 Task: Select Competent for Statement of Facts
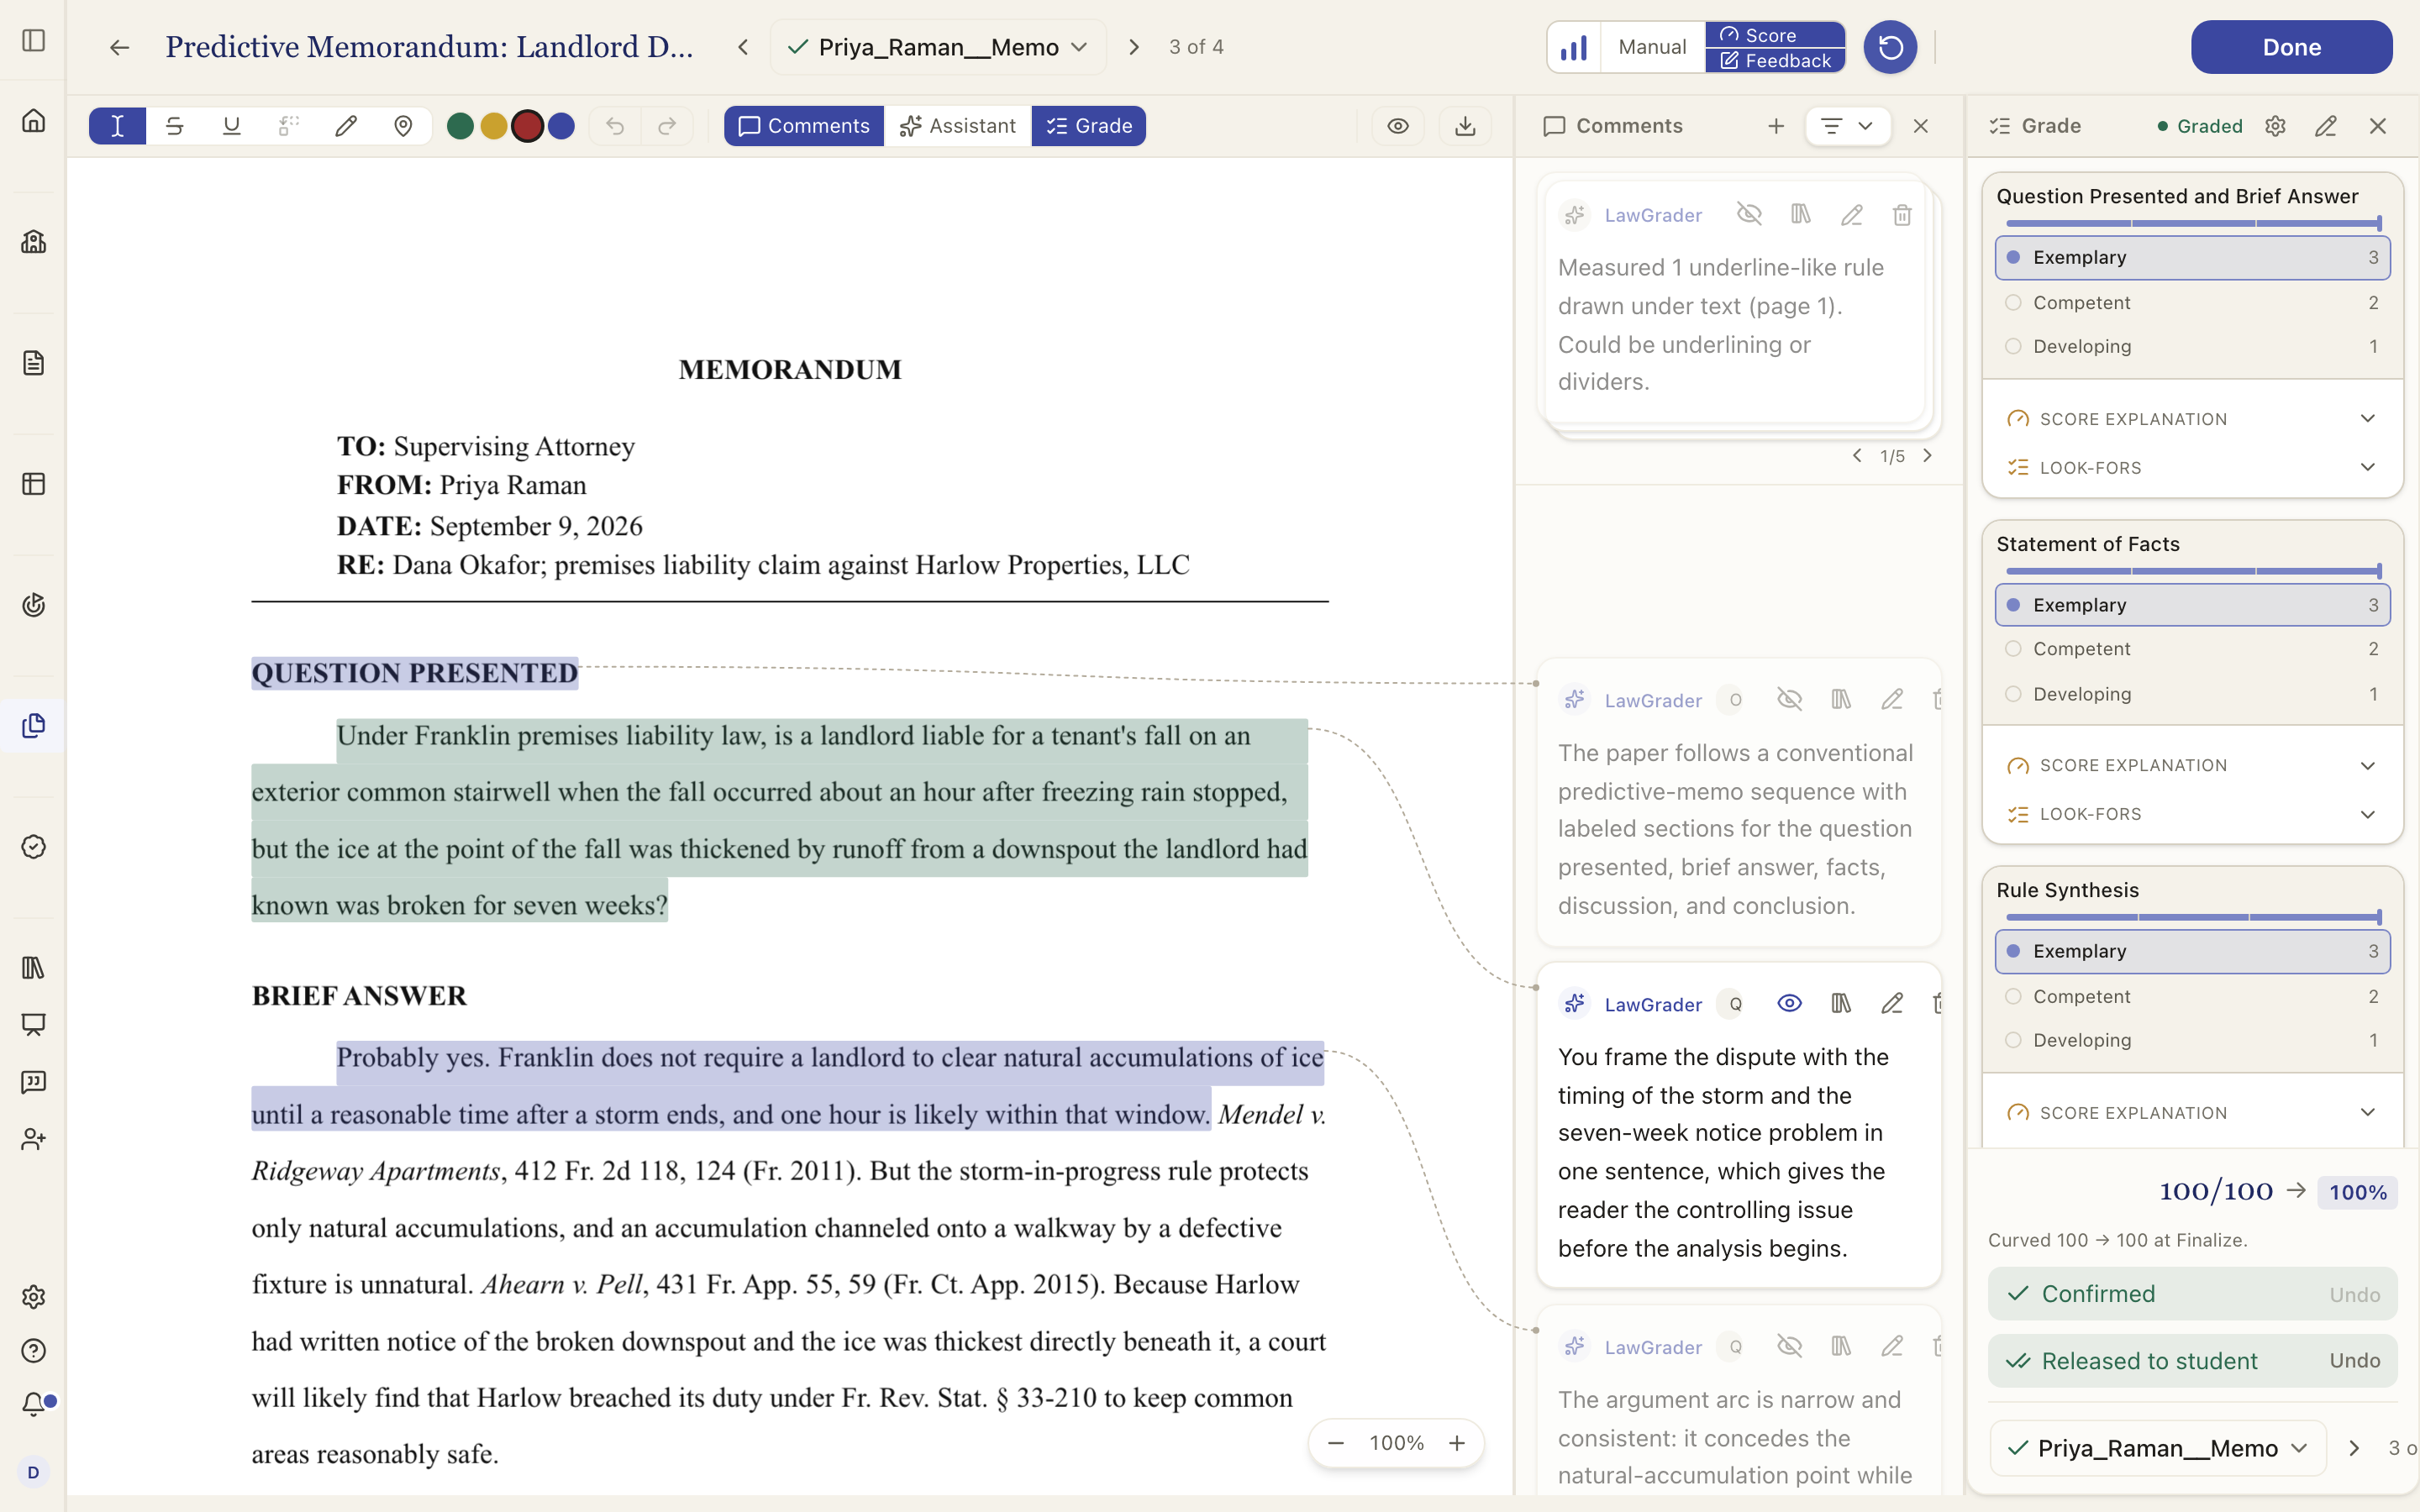click(x=2192, y=649)
